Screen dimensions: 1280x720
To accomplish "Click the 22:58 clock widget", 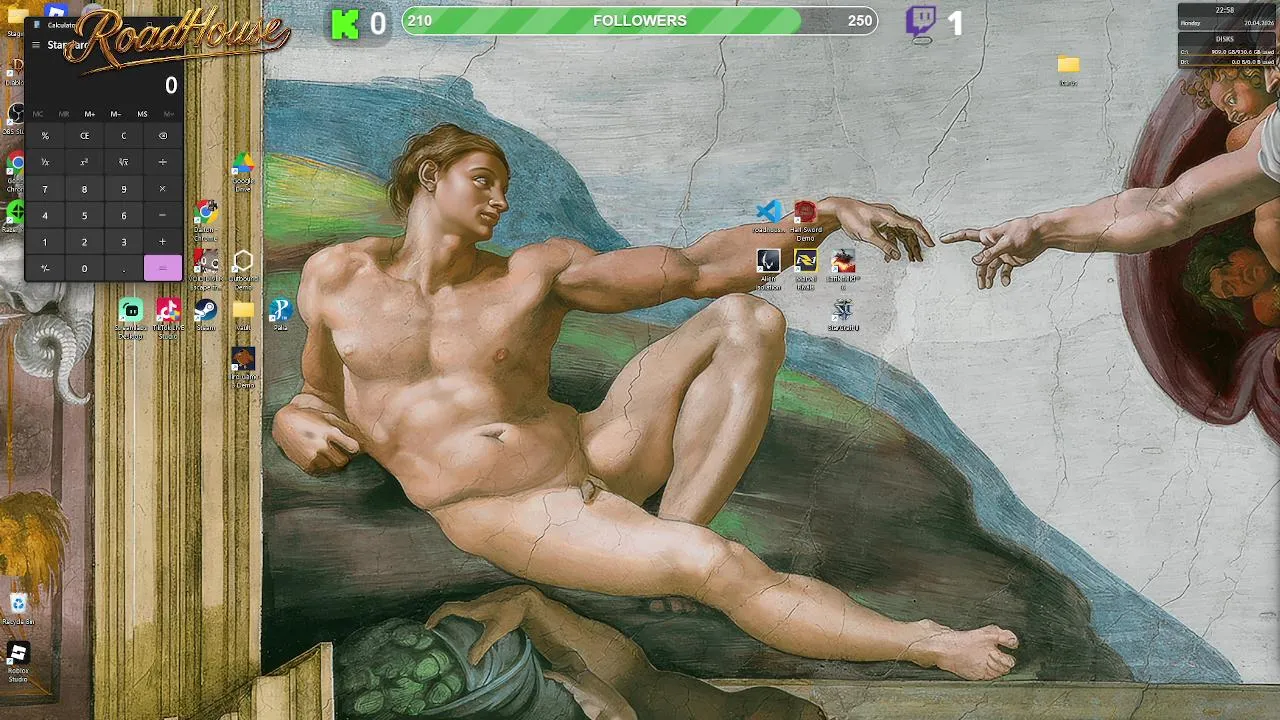I will coord(1226,16).
